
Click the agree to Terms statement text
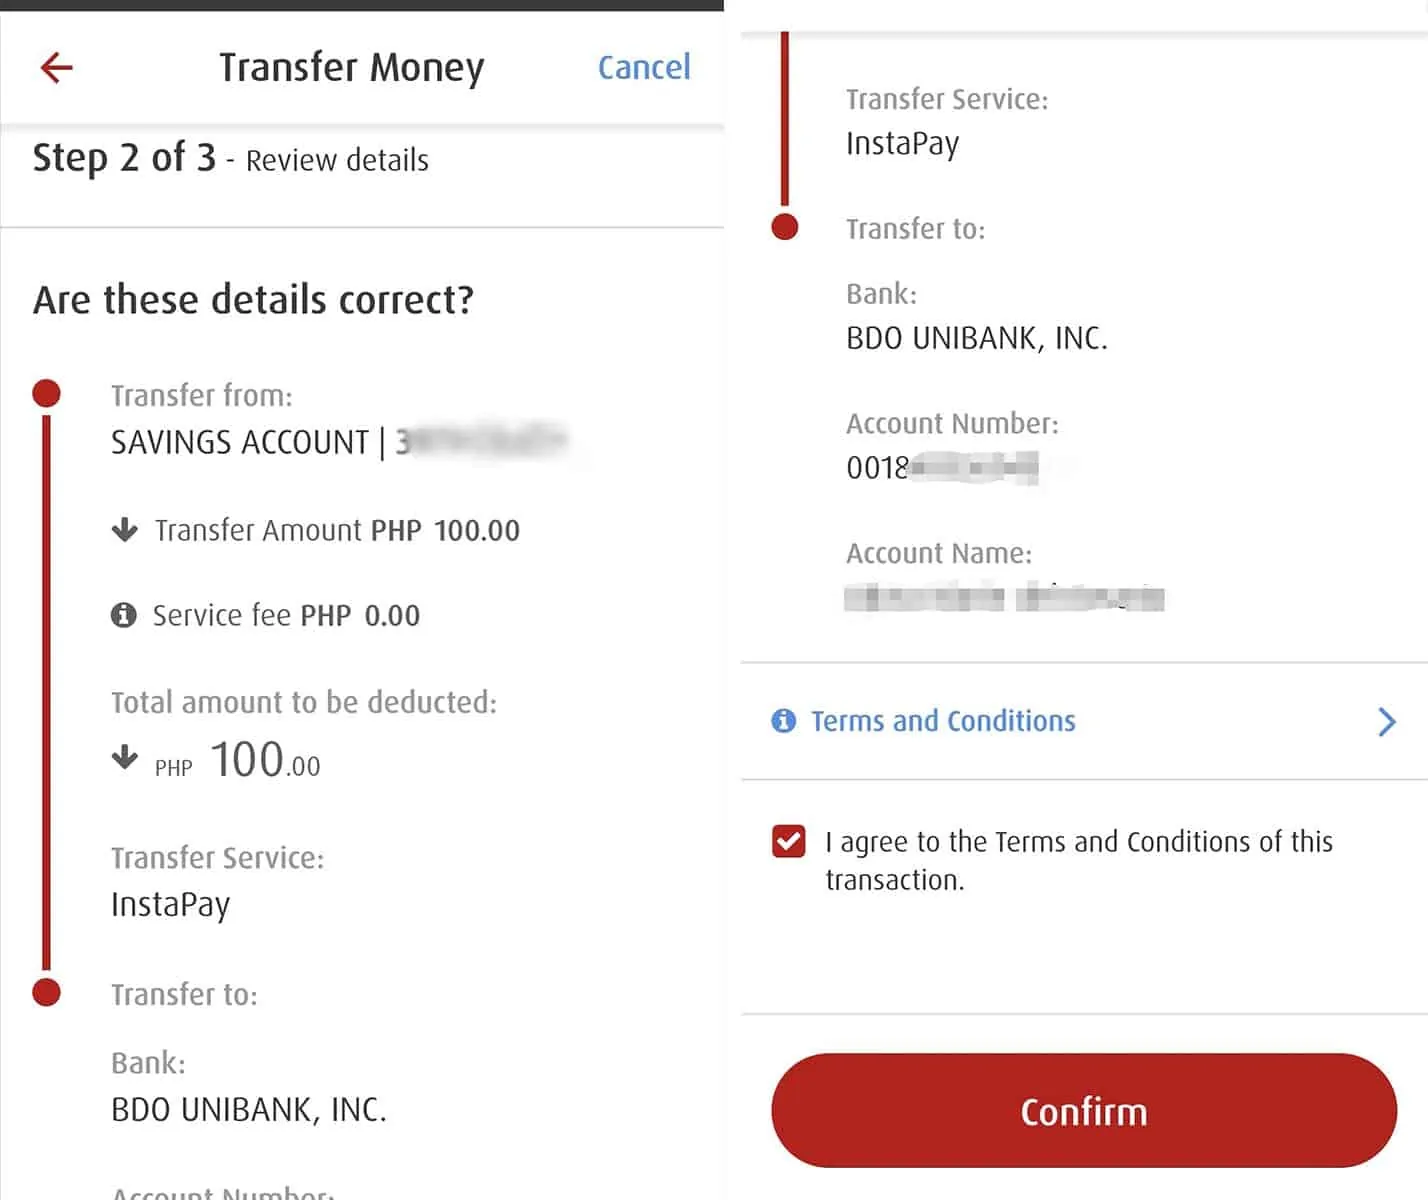[x=1078, y=860]
